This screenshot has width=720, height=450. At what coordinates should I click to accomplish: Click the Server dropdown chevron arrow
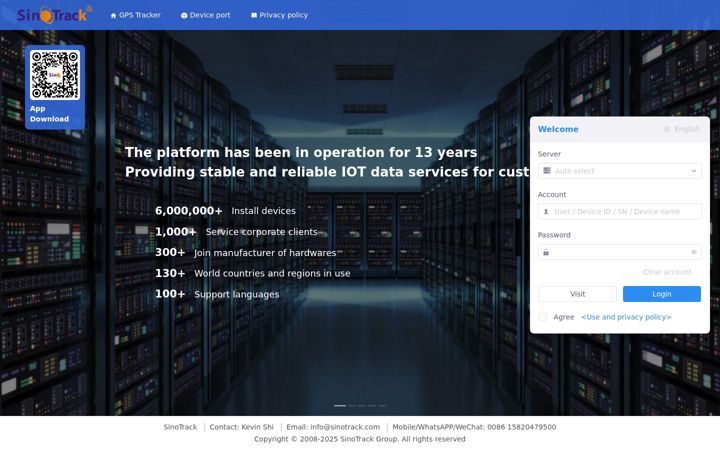point(693,171)
